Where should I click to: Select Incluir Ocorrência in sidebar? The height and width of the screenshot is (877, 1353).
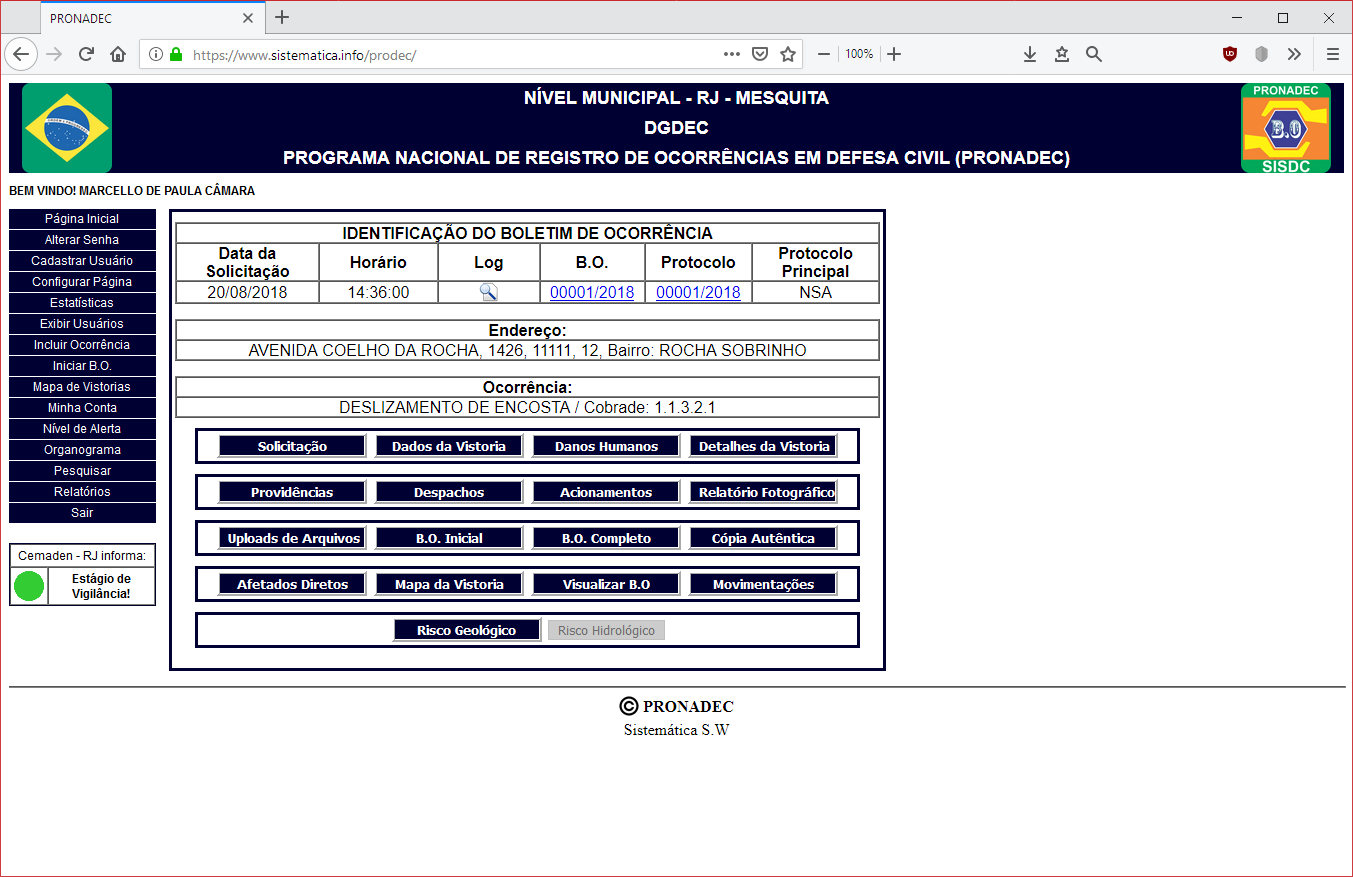[x=82, y=345]
